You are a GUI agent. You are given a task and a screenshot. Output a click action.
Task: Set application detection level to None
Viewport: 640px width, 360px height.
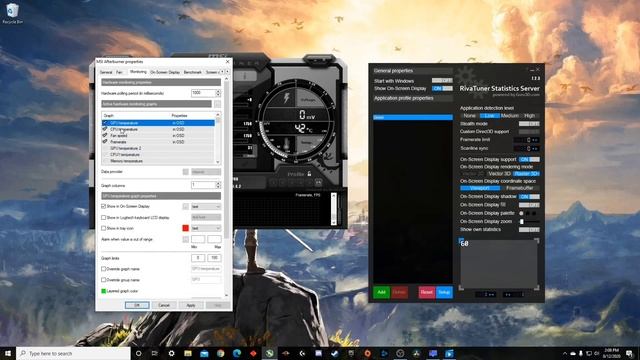(x=470, y=116)
